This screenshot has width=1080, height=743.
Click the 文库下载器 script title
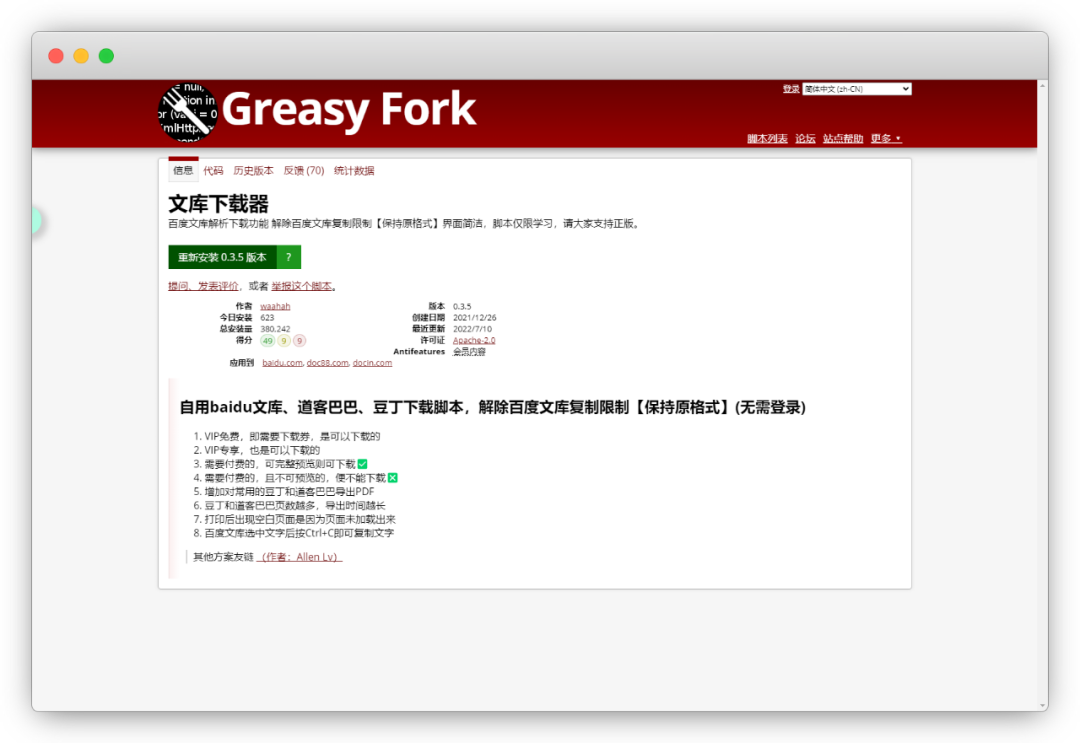click(218, 204)
